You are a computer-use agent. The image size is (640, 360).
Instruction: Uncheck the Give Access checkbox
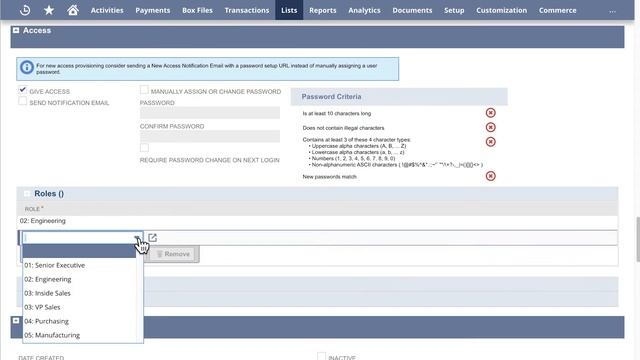coord(22,90)
